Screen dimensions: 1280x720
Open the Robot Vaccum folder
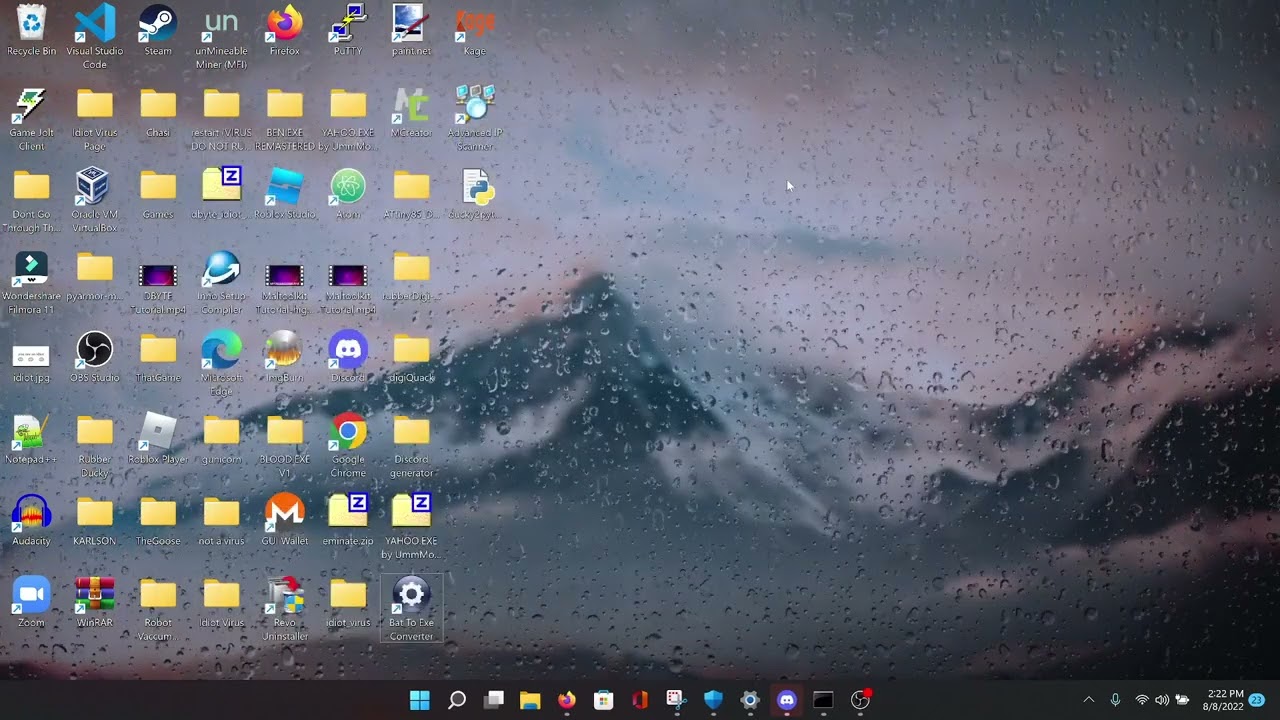click(158, 610)
